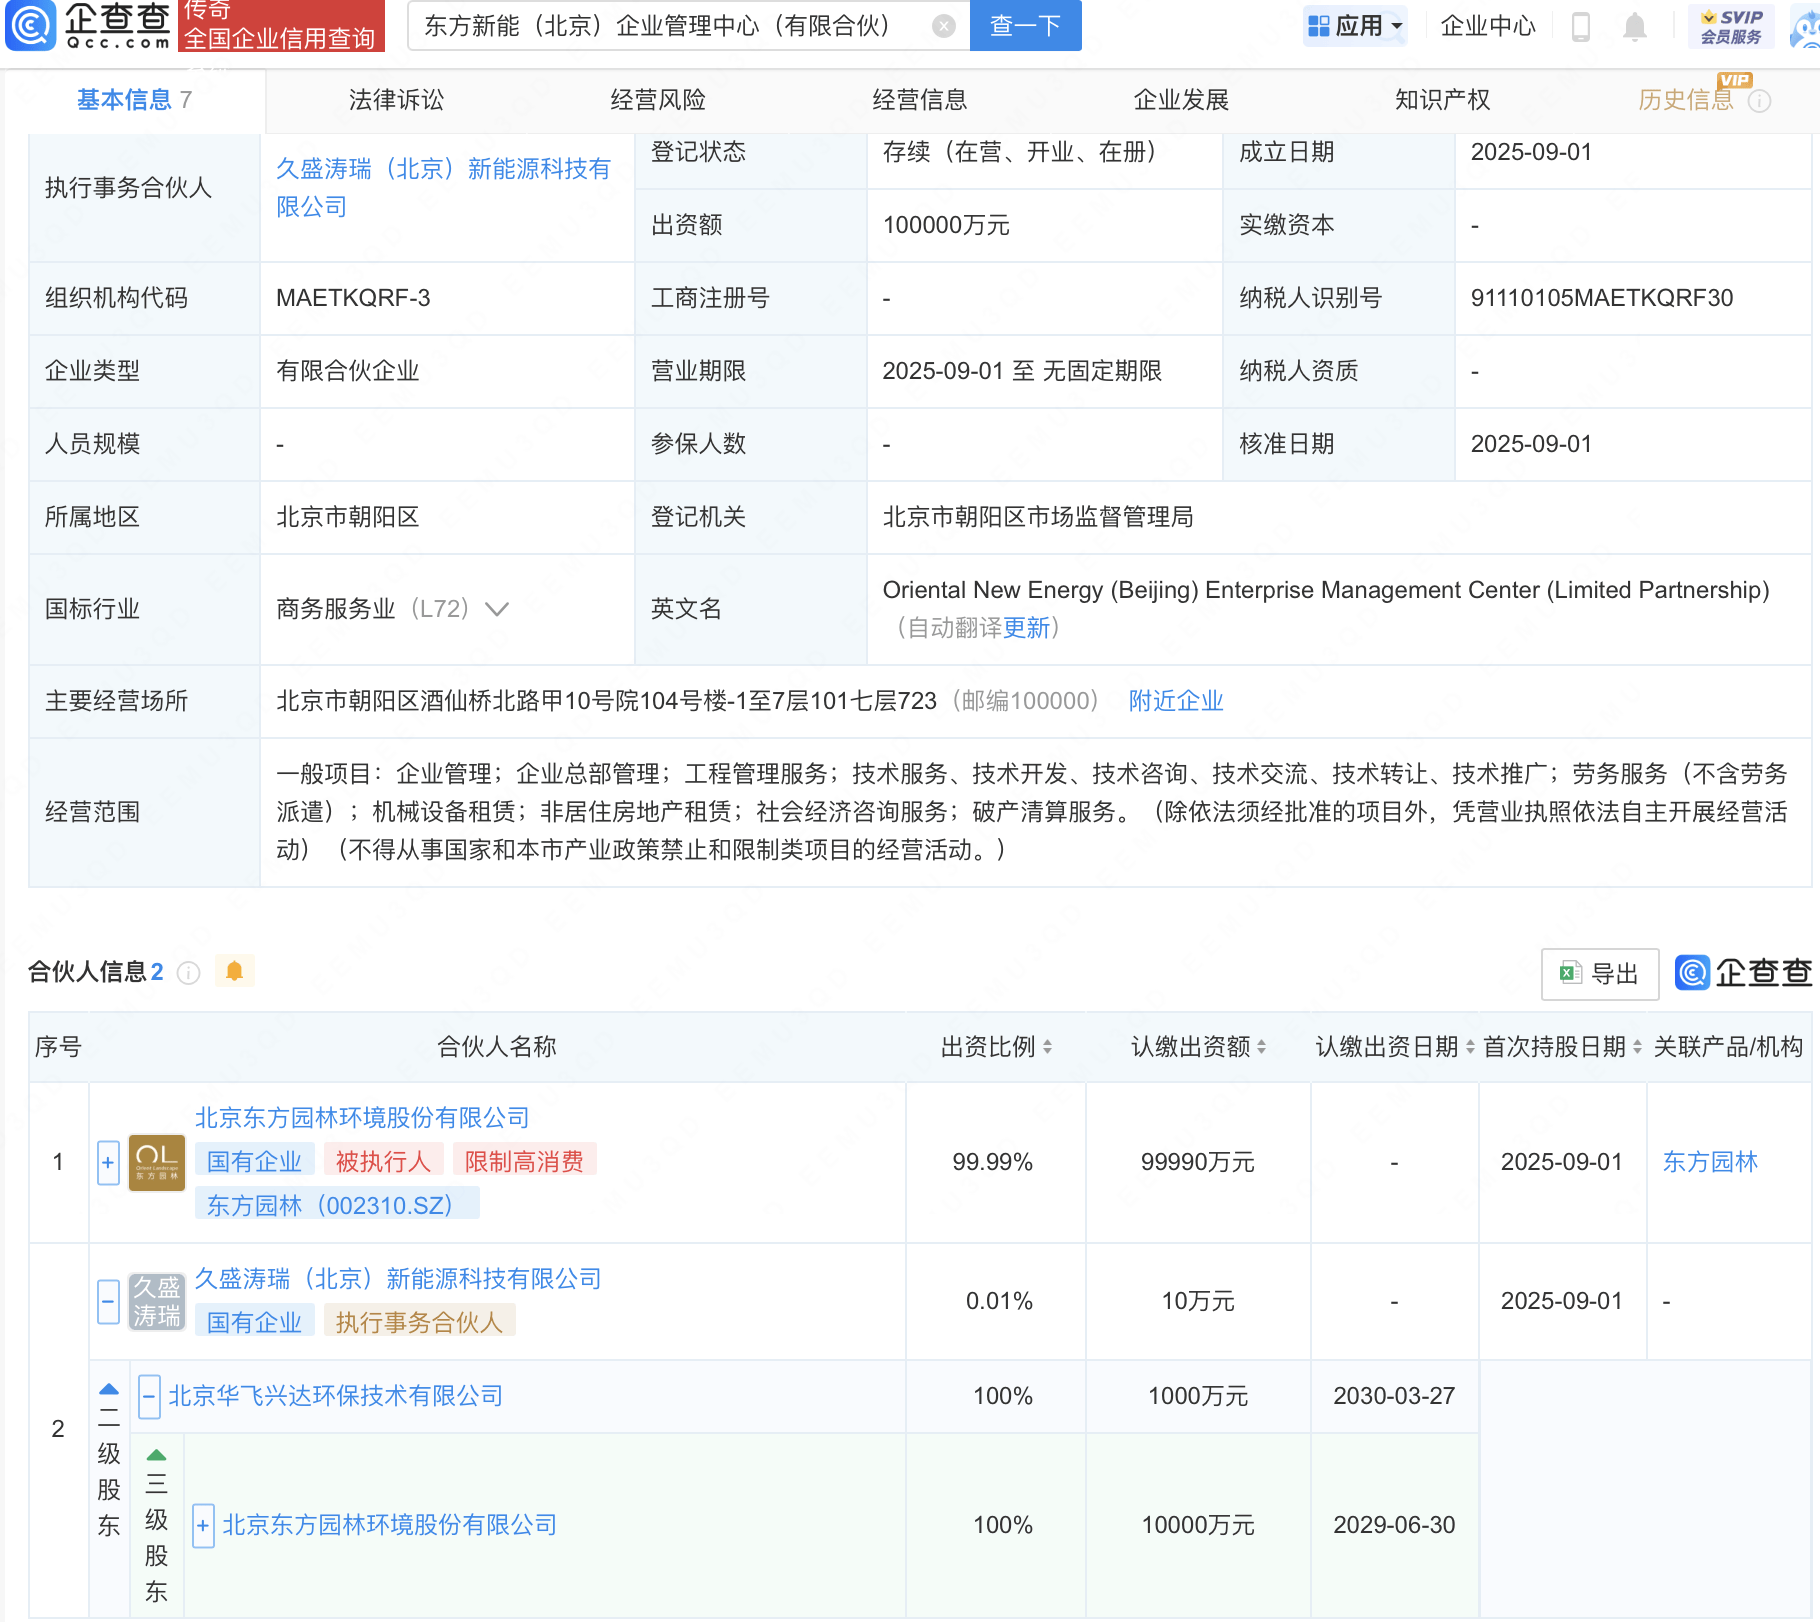Click info icon beside partner information
Image resolution: width=1820 pixels, height=1622 pixels.
(188, 973)
